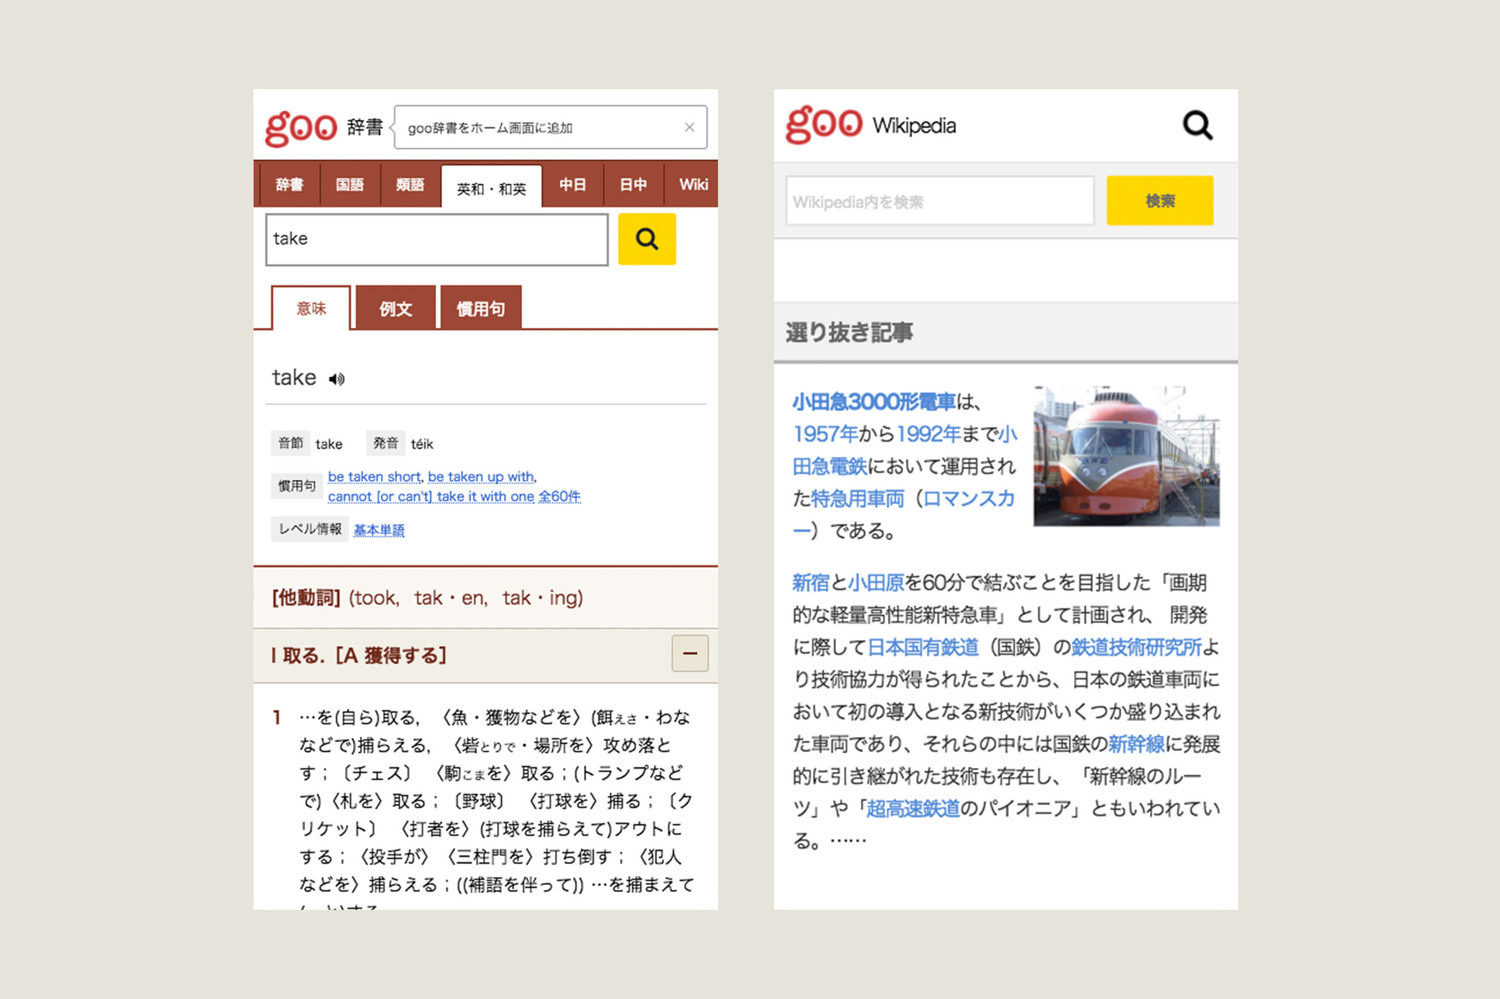Screen dimensions: 1500x999
Task: Click the 選り抜き記事 section heading
Action: [849, 332]
